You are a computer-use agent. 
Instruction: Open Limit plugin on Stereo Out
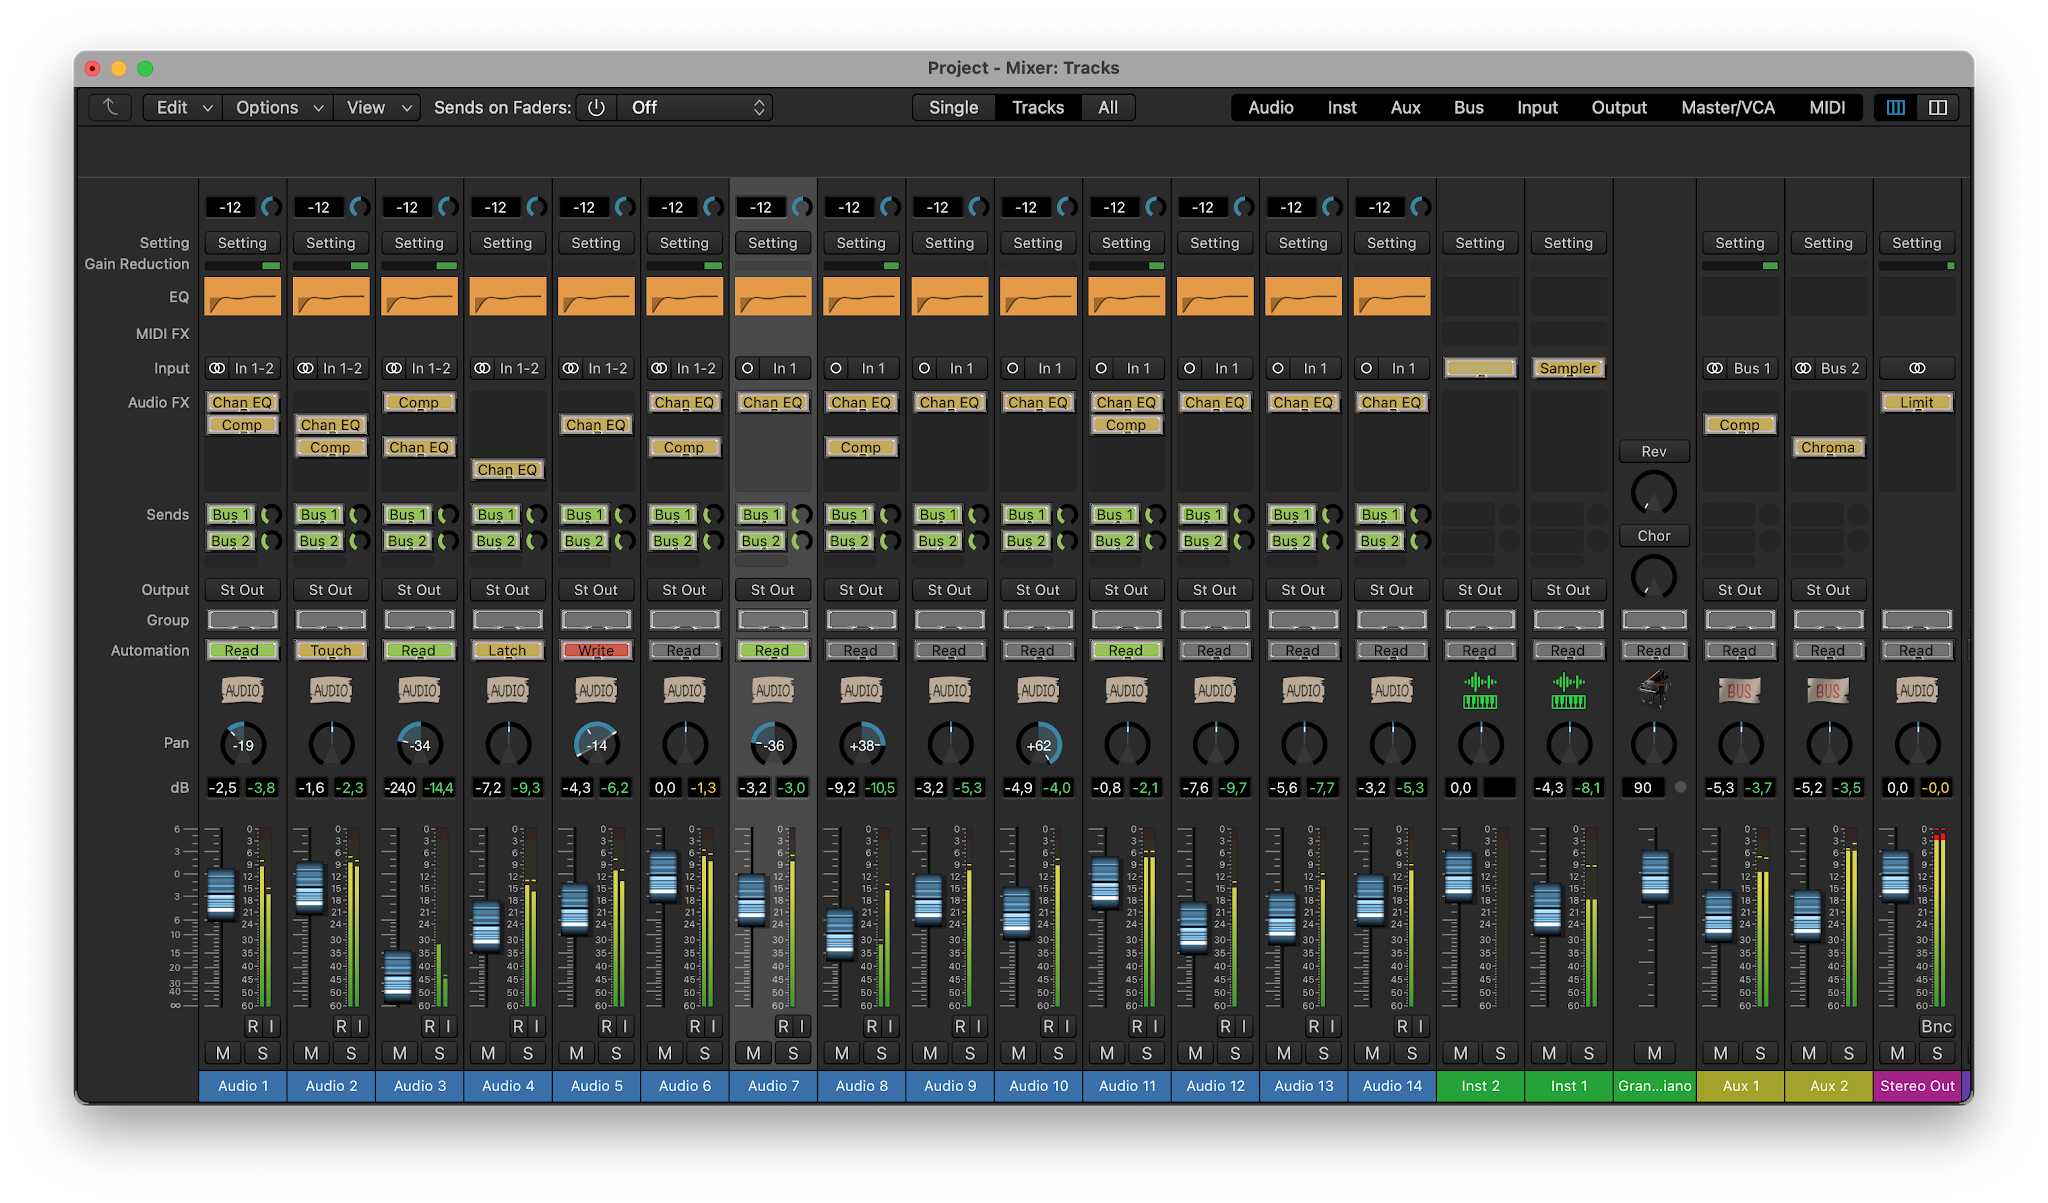(x=1916, y=402)
